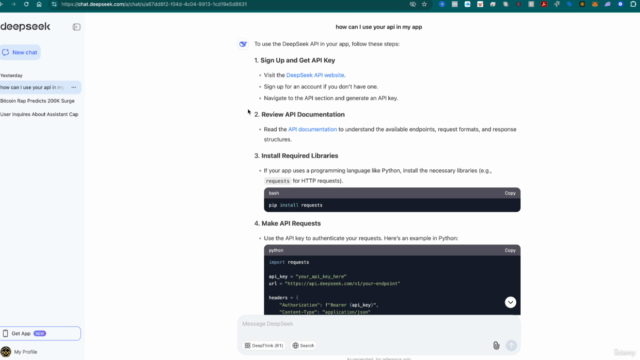Select heading '2. Review API Documentation'
640x360 pixels.
(x=299, y=115)
